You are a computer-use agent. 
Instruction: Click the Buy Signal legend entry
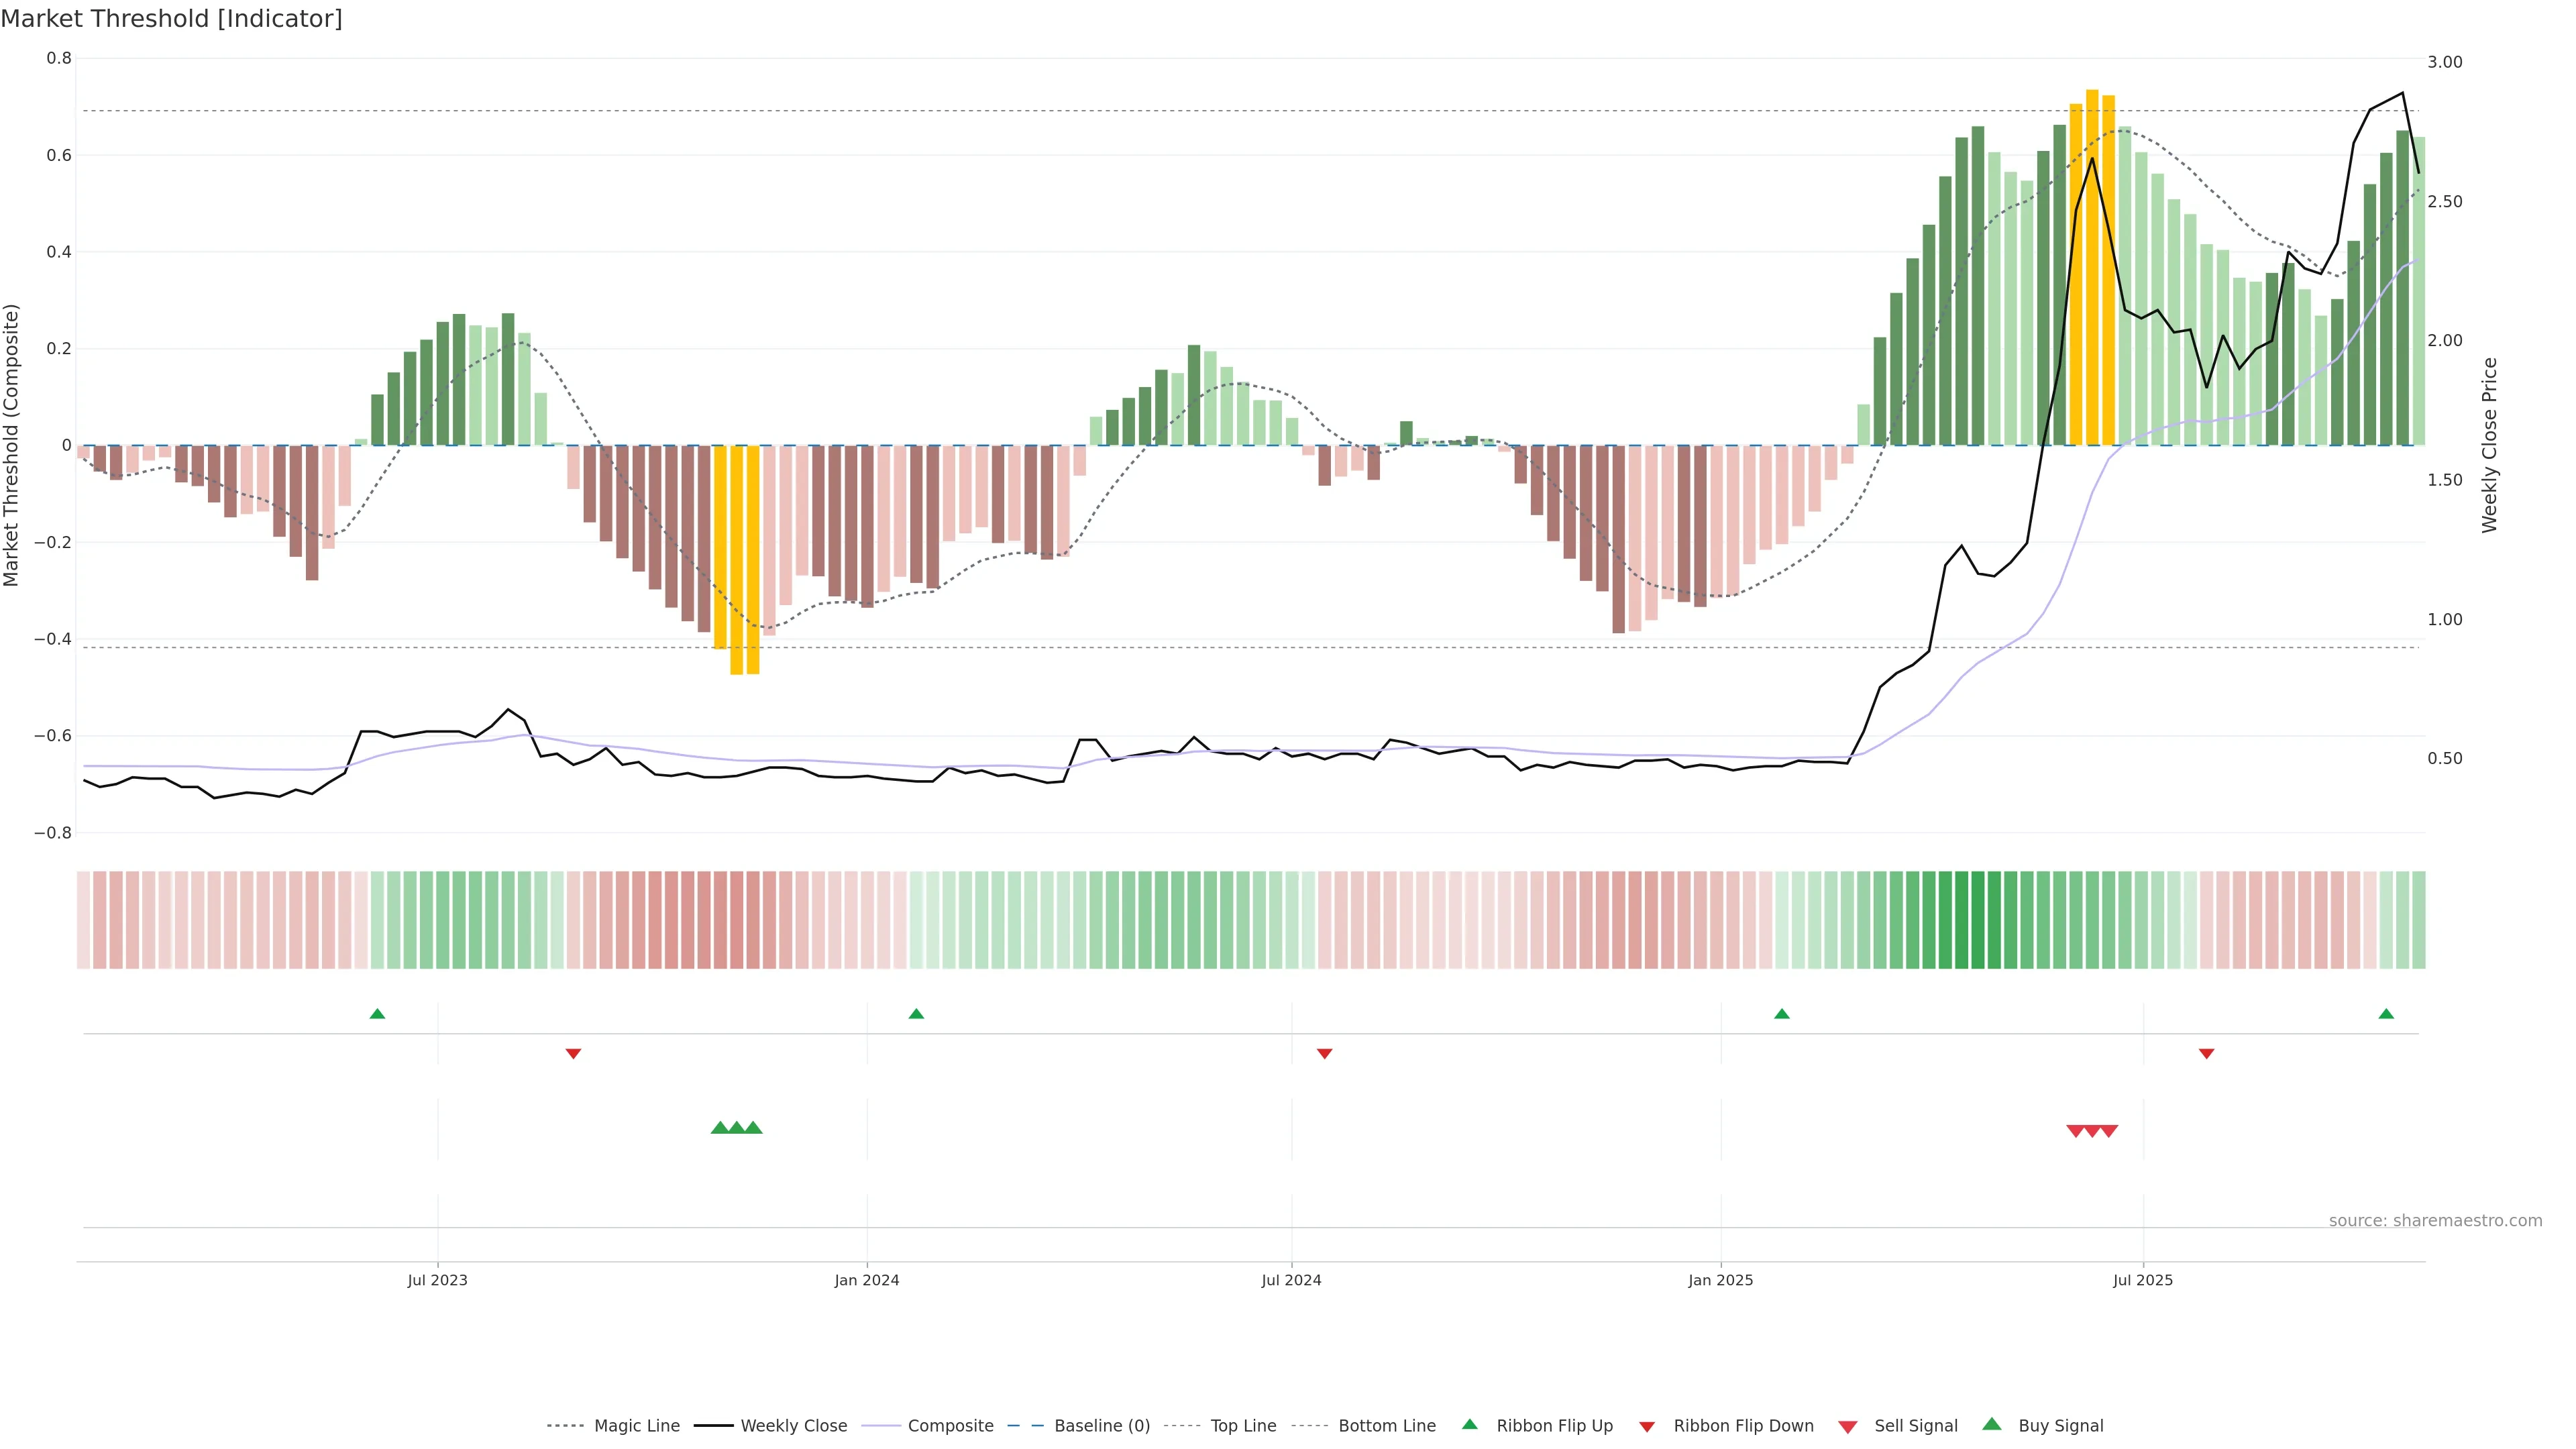pos(2060,1426)
